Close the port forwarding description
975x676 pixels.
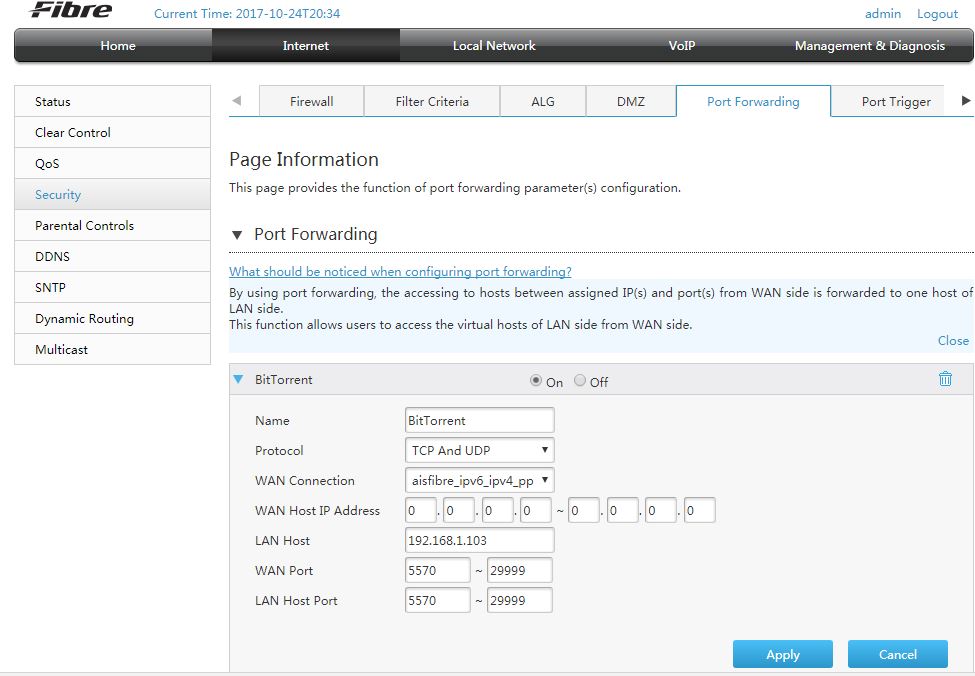click(x=952, y=340)
